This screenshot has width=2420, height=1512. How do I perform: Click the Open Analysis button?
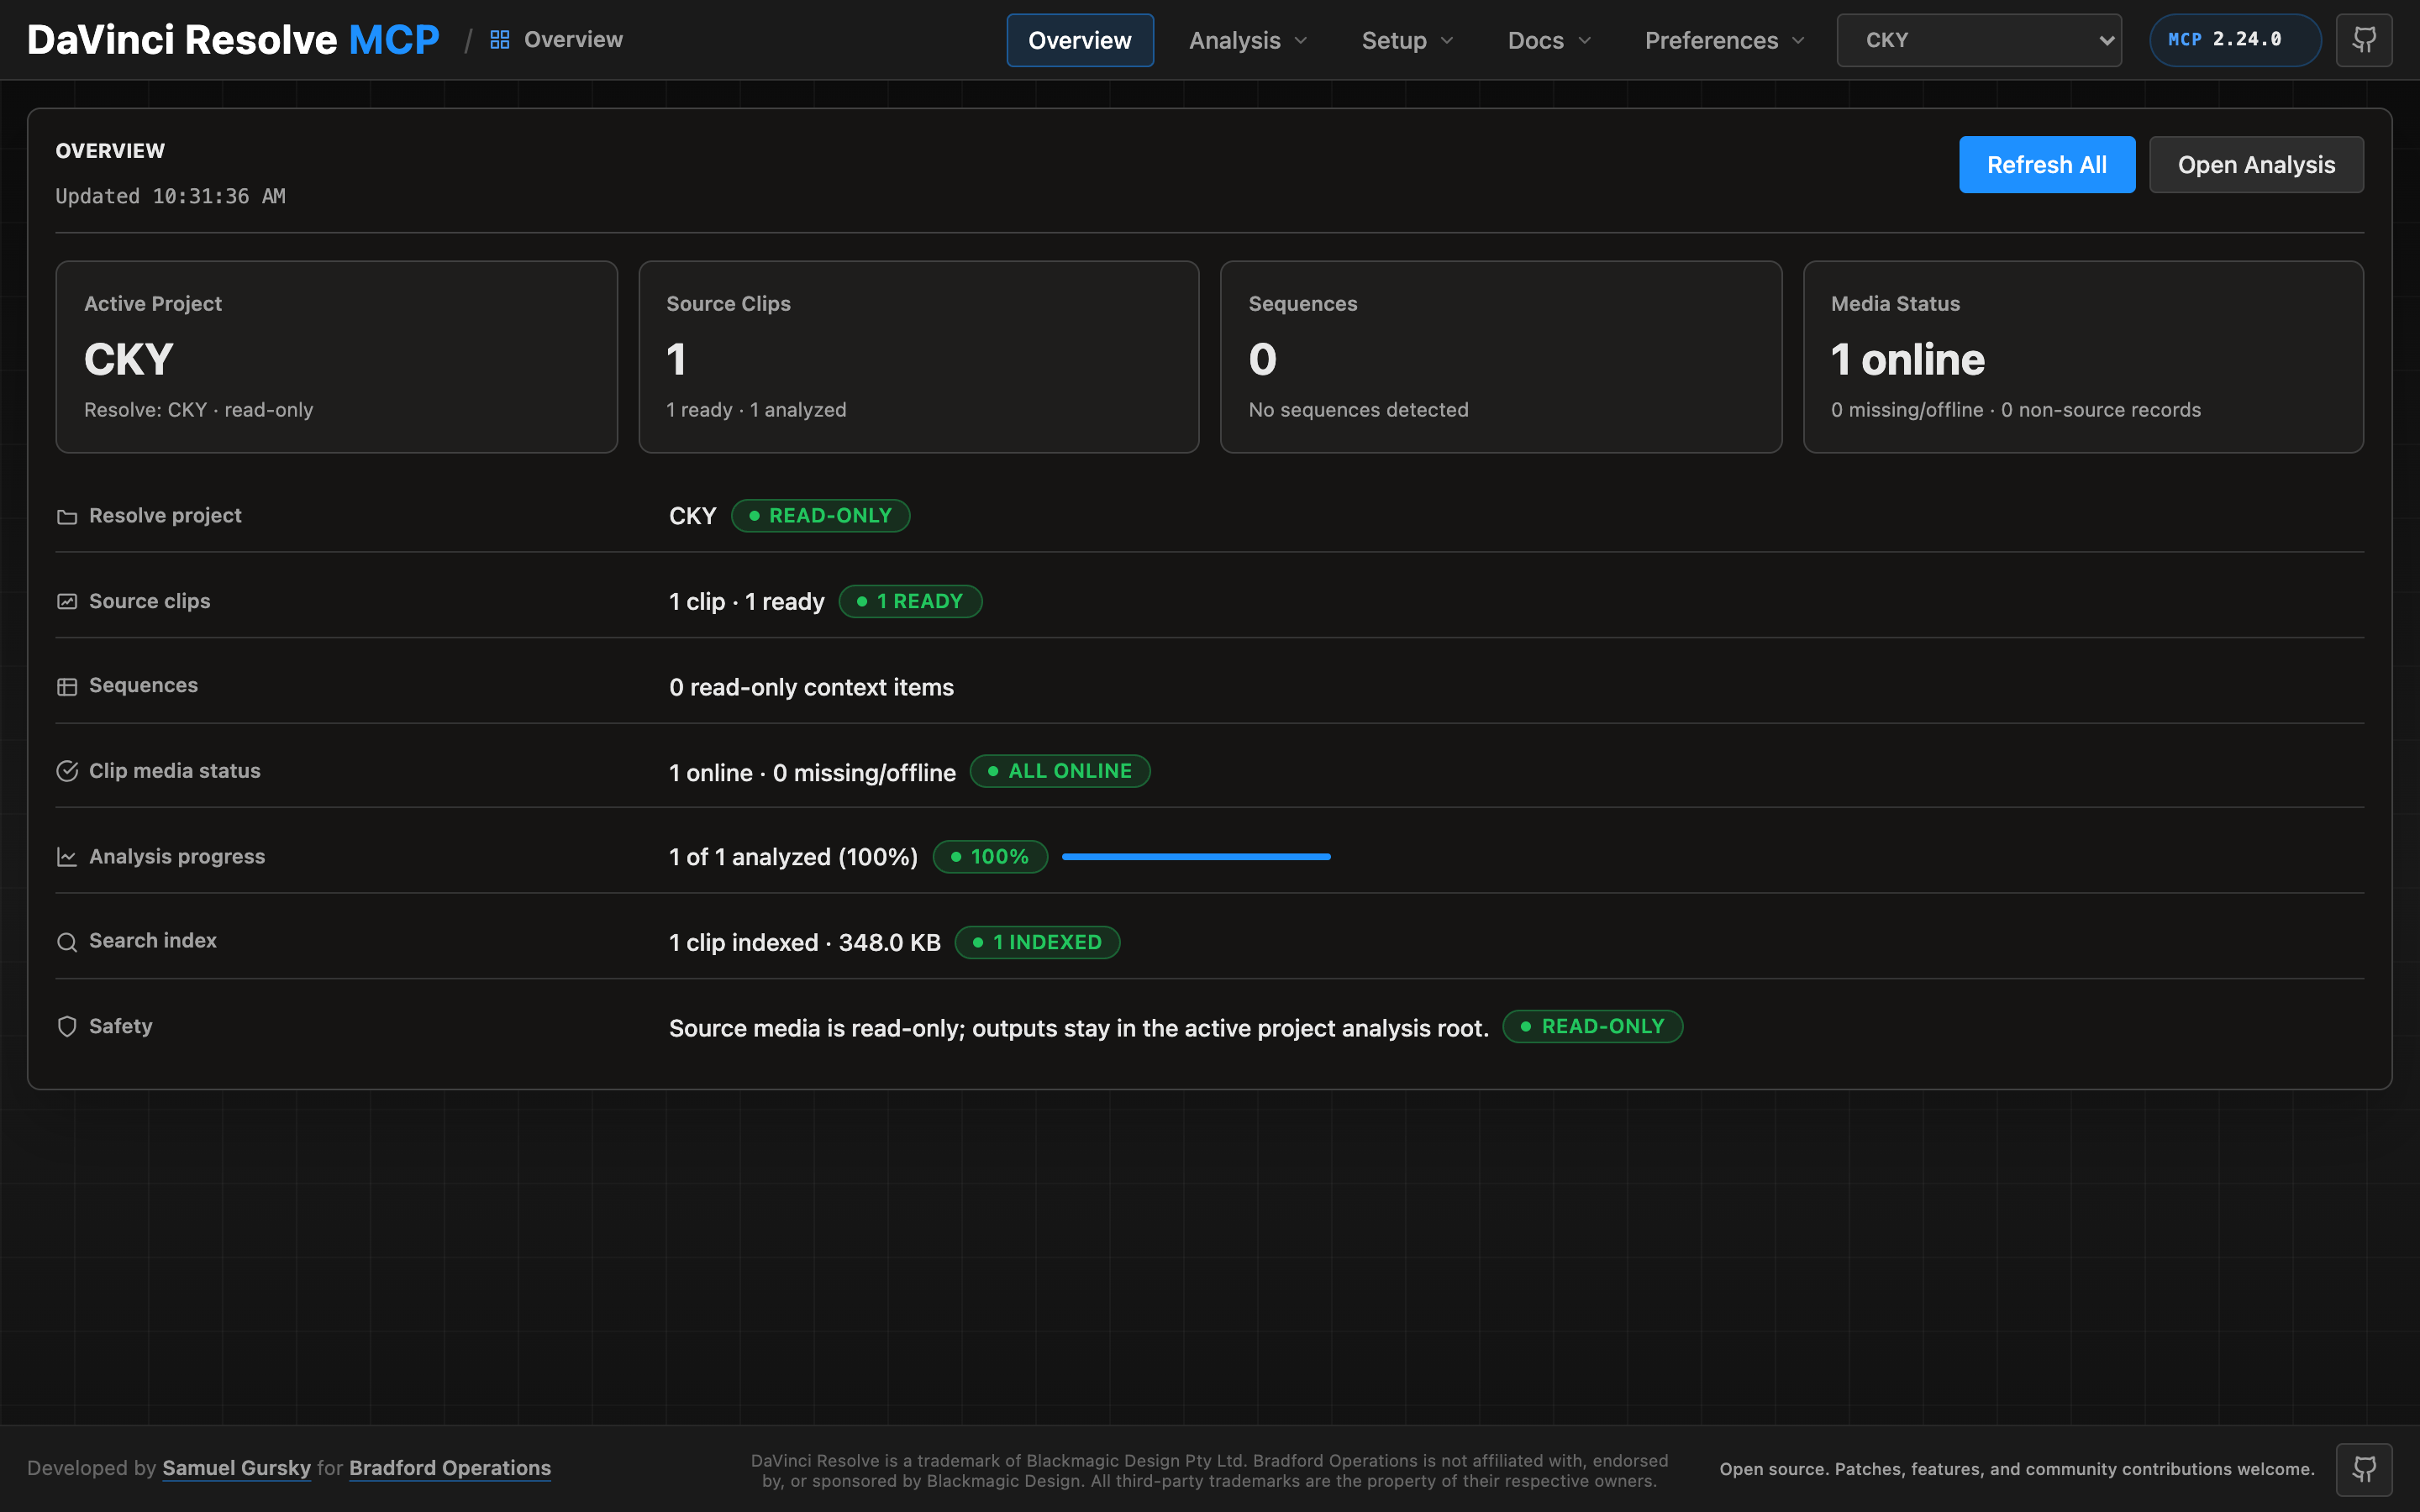point(2257,165)
